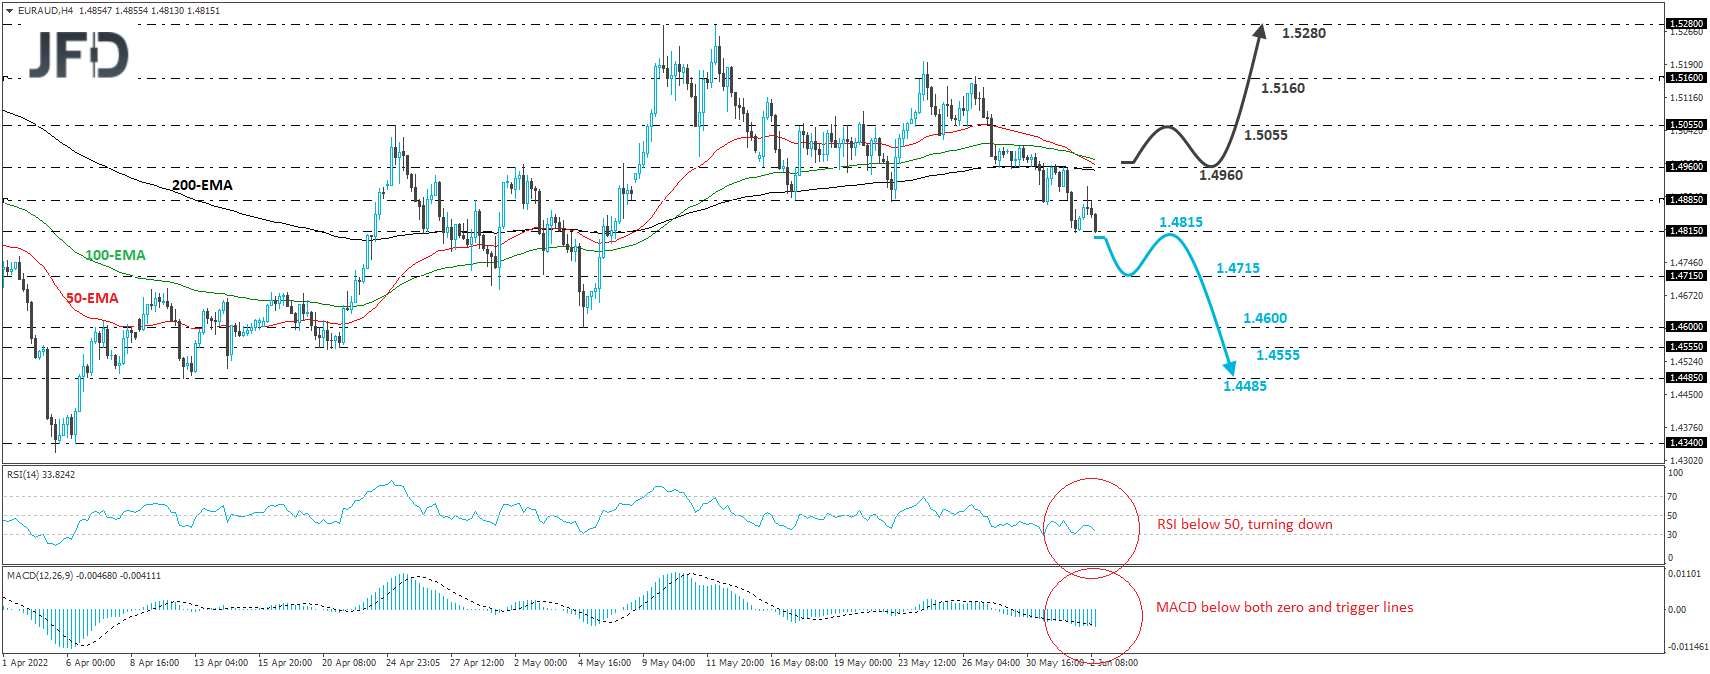Click the 30 level on RSI scale

pos(1672,535)
